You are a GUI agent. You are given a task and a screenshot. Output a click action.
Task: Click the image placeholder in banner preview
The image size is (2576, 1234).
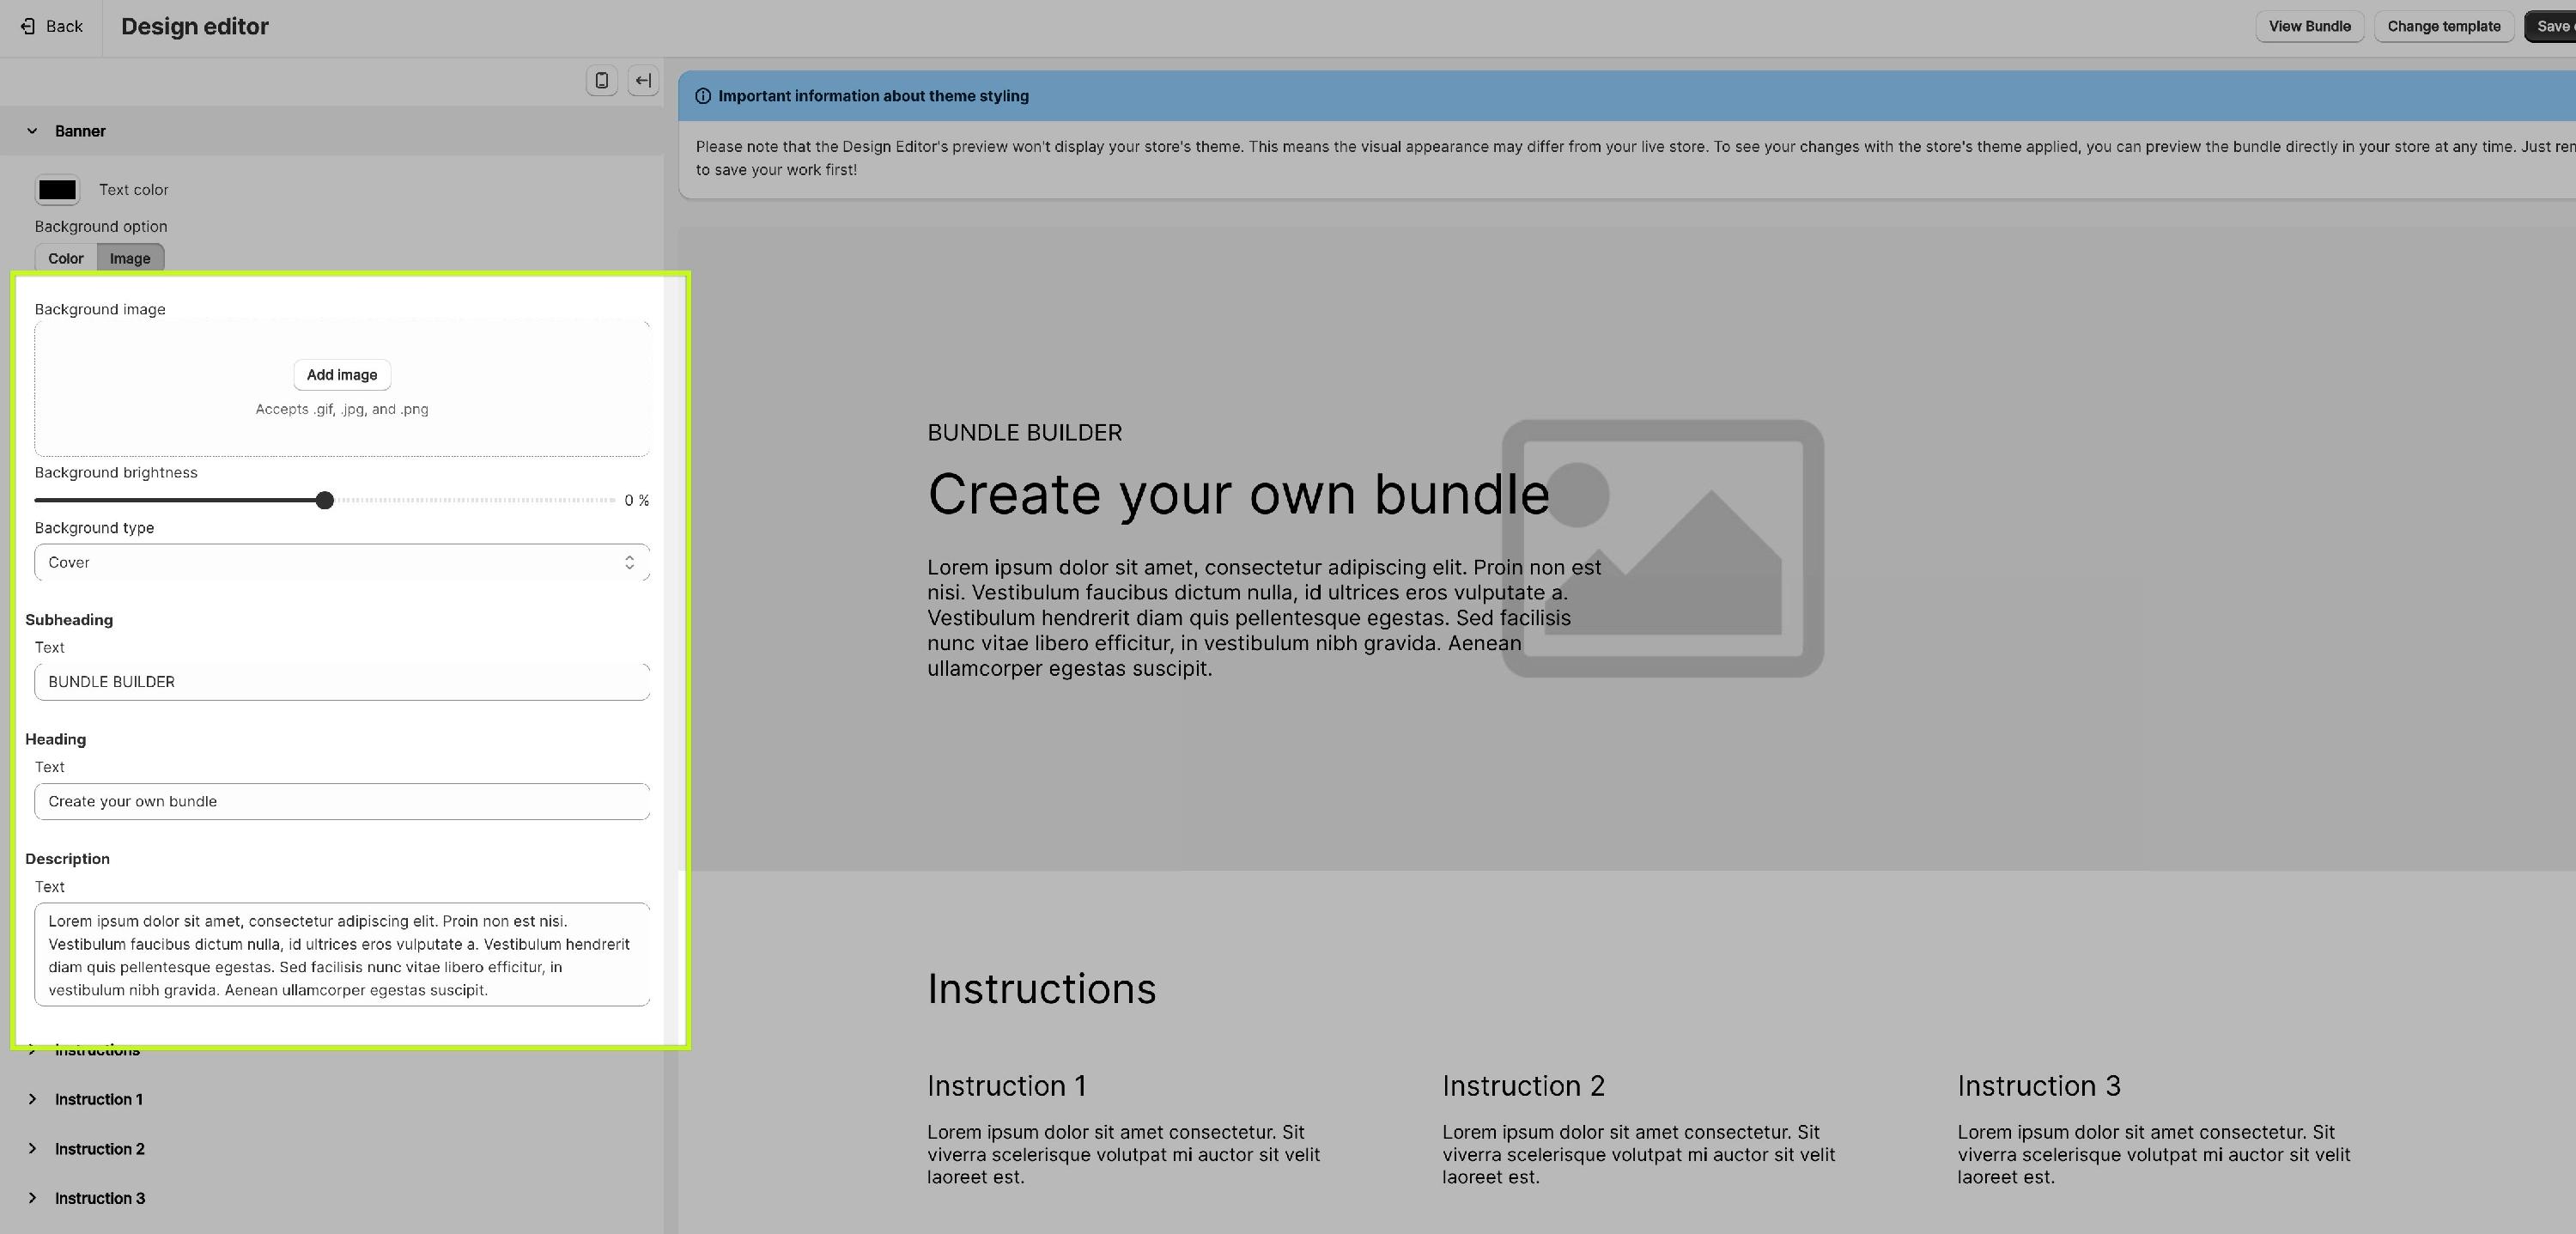pos(1662,548)
